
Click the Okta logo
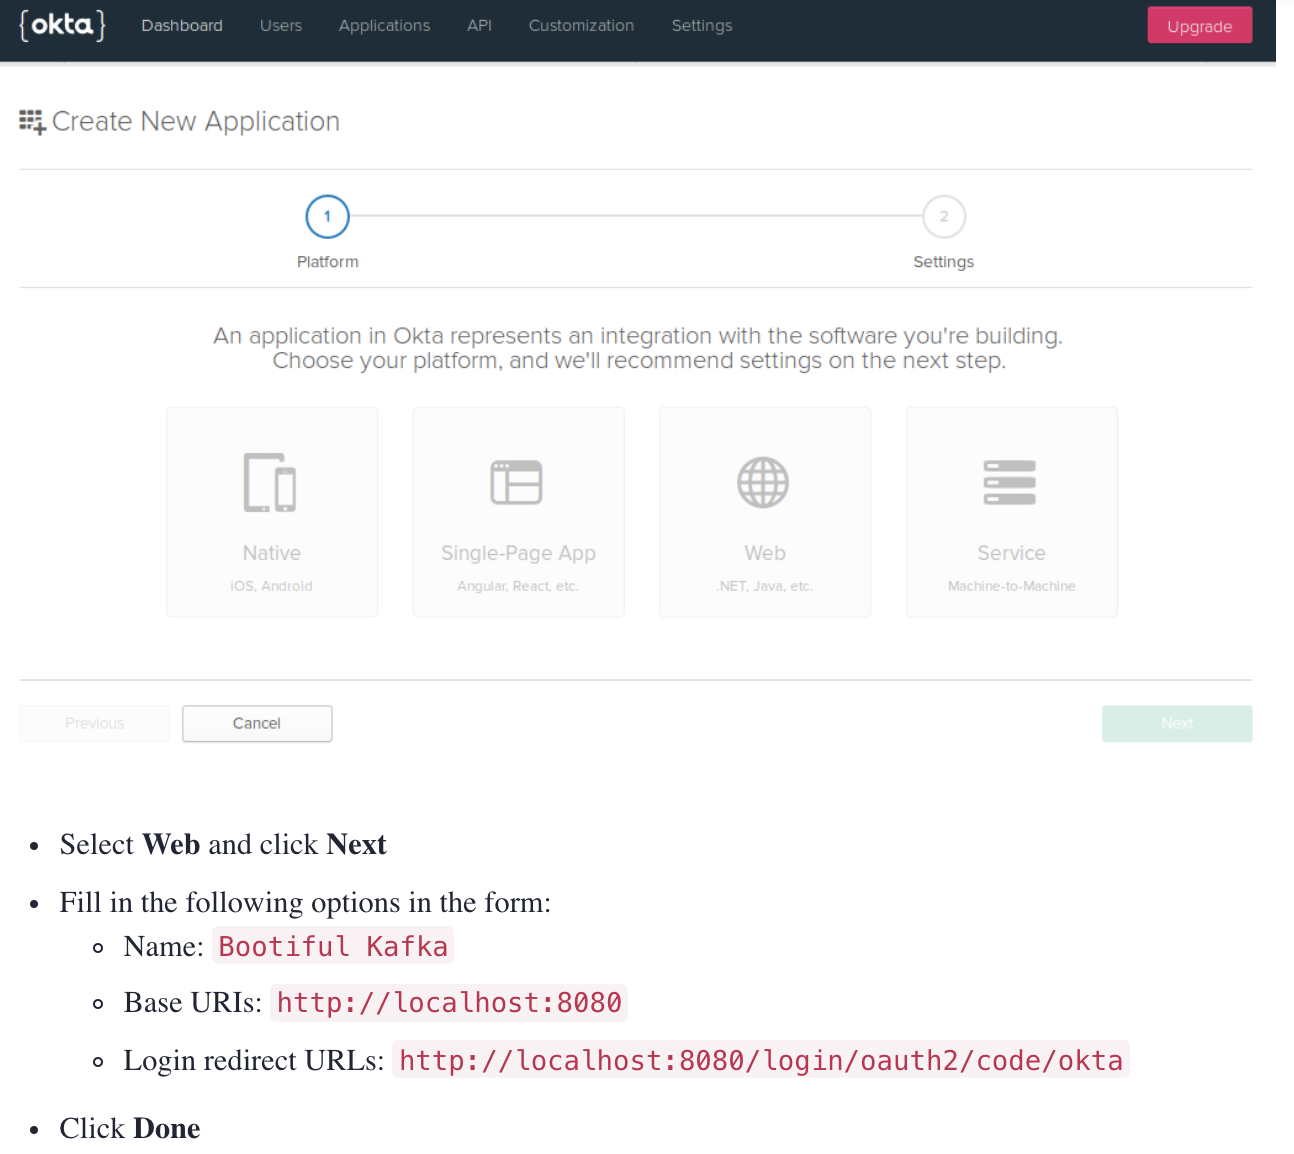[x=62, y=25]
